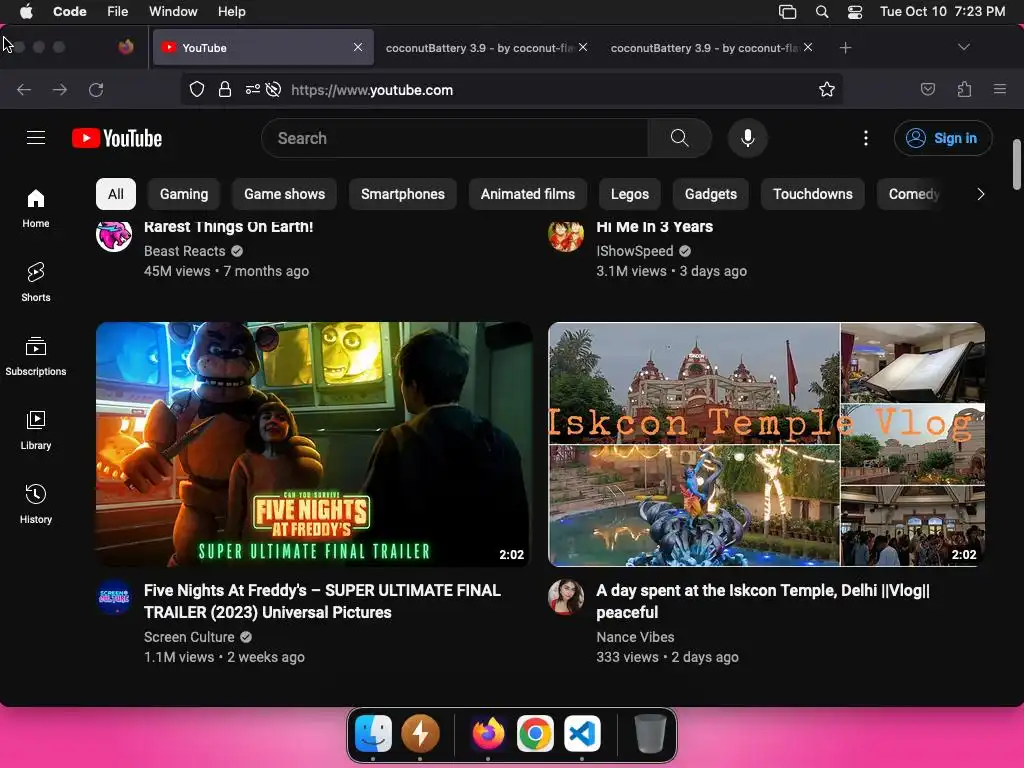The height and width of the screenshot is (768, 1024).
Task: Open Firefox View pinned icon
Action: click(126, 47)
